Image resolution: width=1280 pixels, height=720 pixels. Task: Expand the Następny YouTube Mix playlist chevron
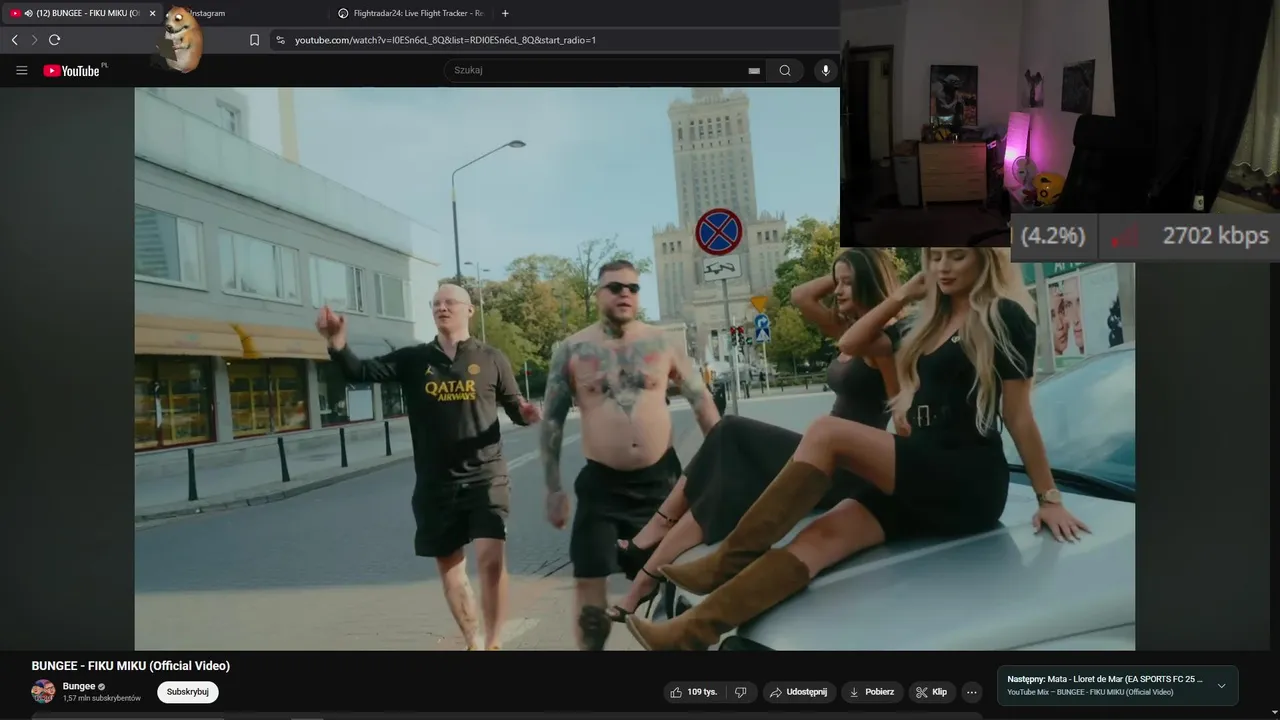[1221, 686]
